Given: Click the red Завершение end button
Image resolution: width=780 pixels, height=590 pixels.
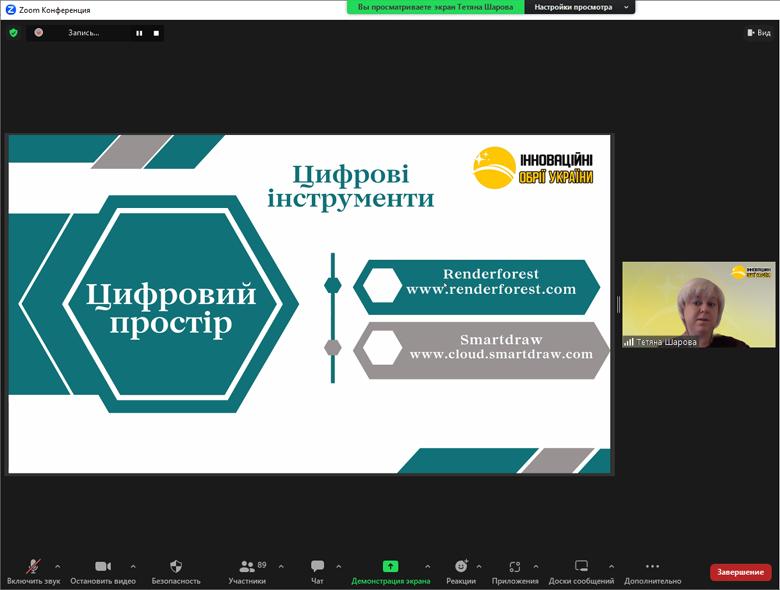Looking at the screenshot, I should click(x=740, y=572).
